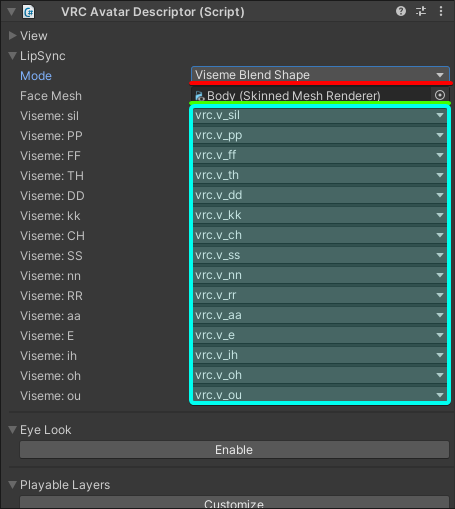The height and width of the screenshot is (509, 455).
Task: Click the C# script icon in header
Action: point(29,12)
